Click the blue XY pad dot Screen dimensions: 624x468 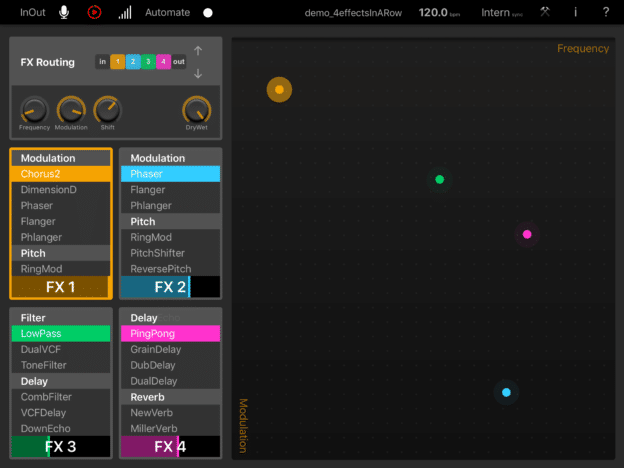(506, 392)
